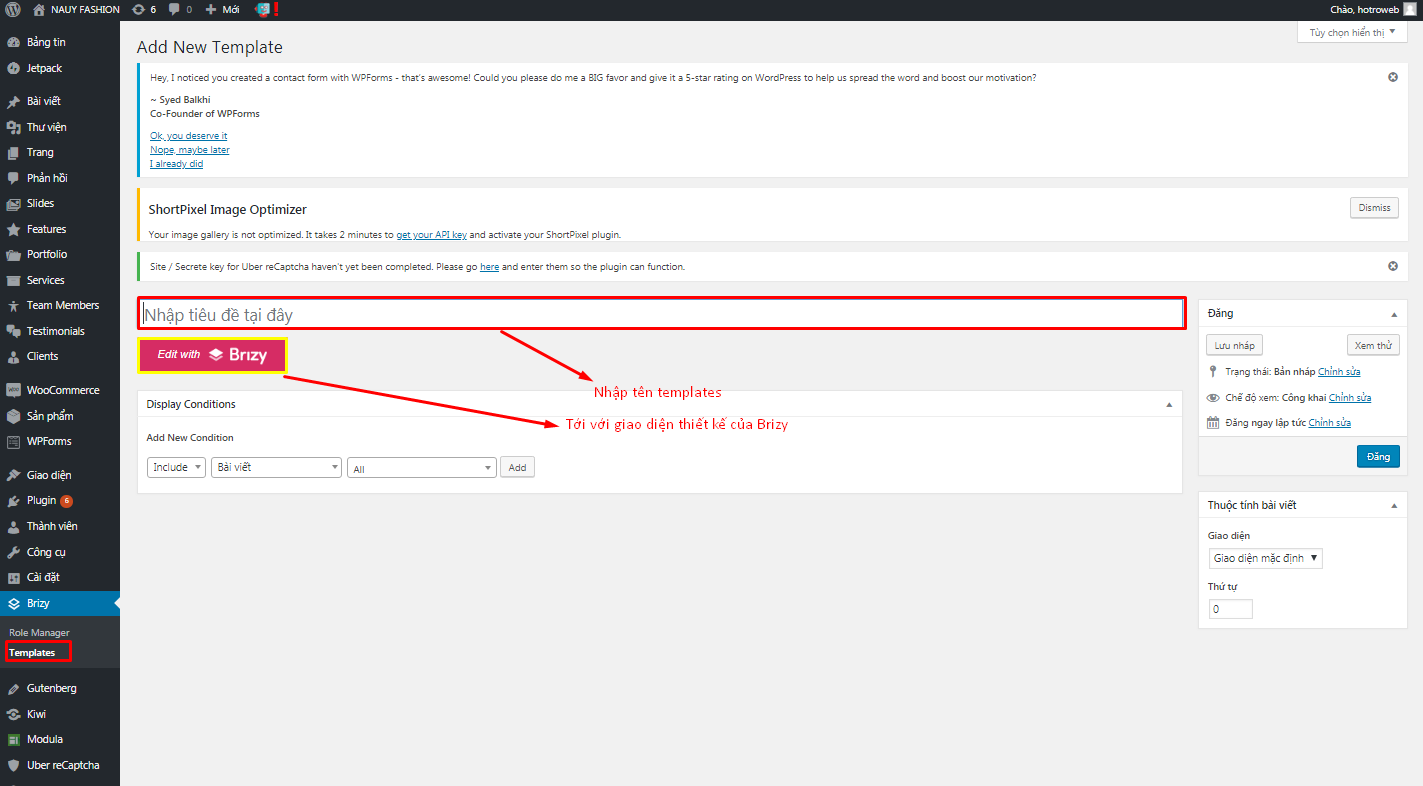Click the Trang pages icon

pos(13,152)
